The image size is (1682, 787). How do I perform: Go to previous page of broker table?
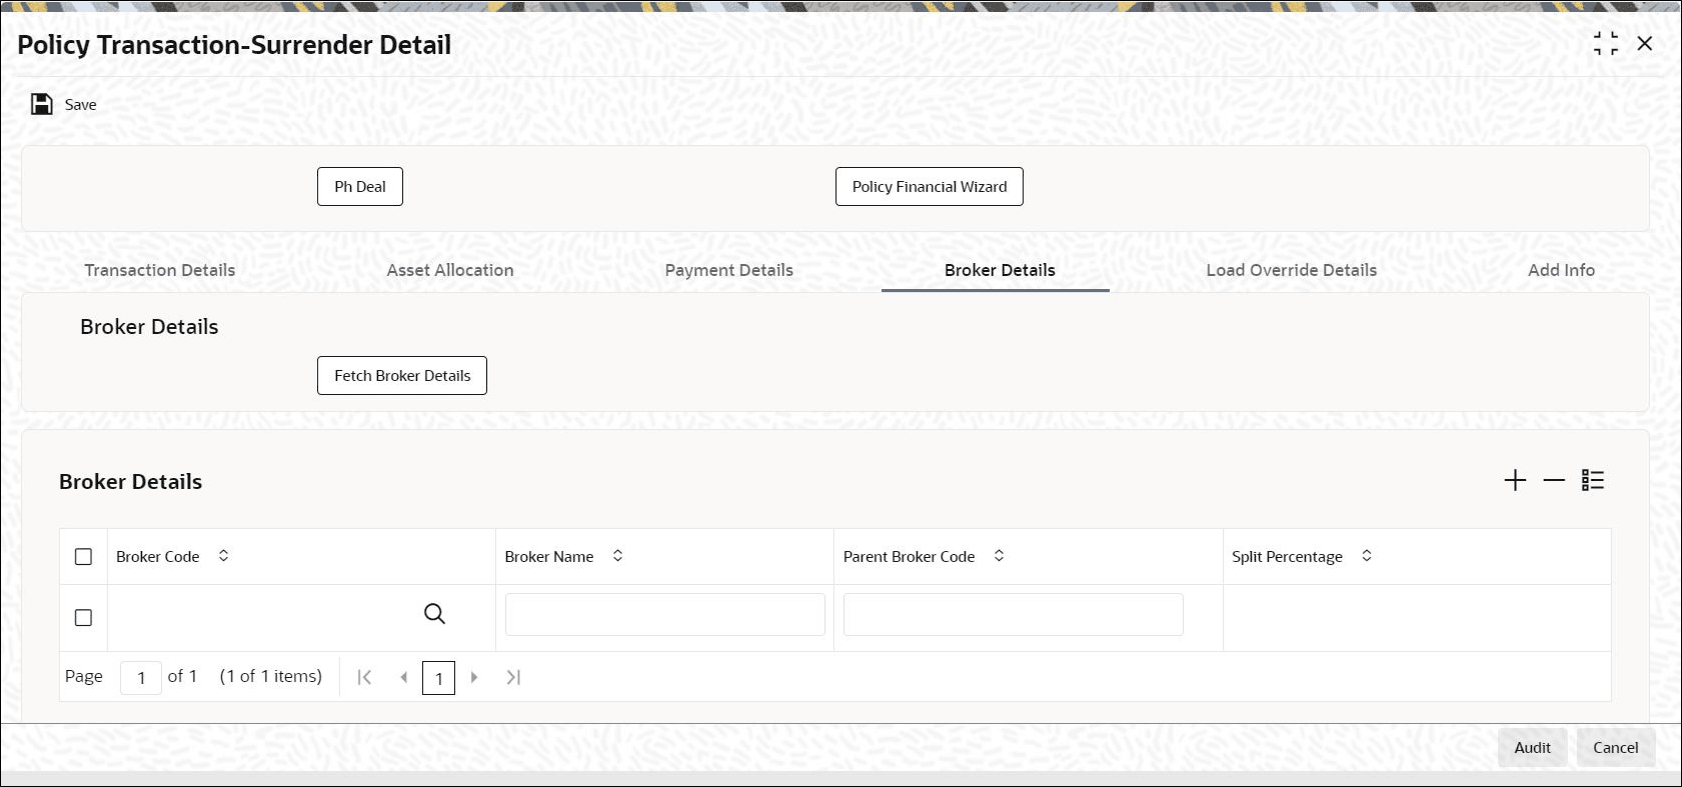pos(403,678)
